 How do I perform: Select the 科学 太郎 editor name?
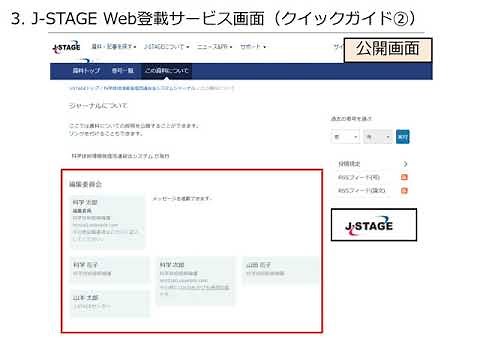click(85, 202)
